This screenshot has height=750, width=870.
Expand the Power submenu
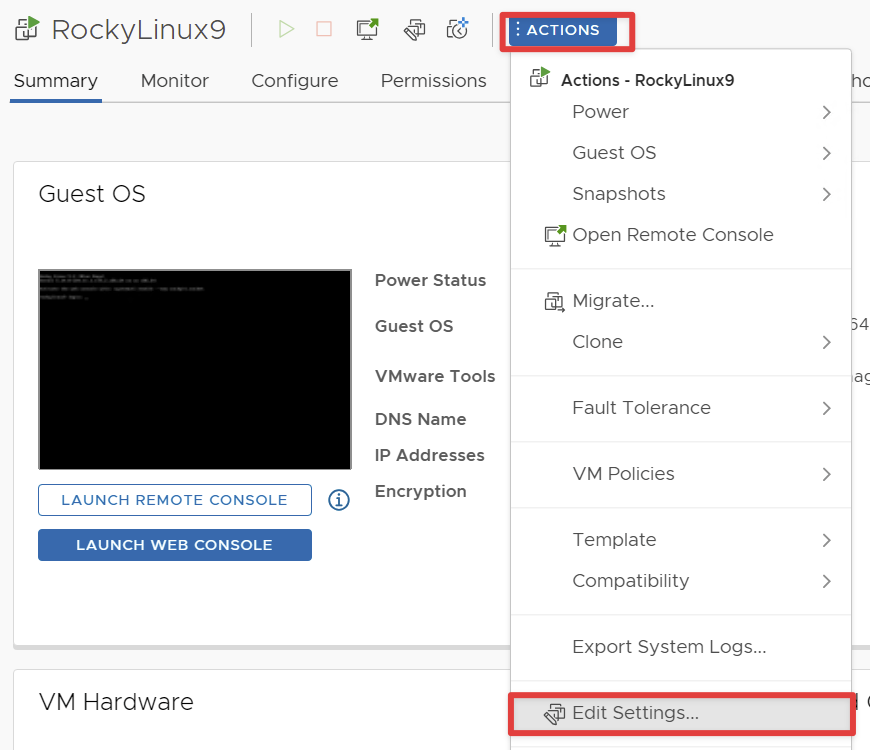click(x=826, y=112)
